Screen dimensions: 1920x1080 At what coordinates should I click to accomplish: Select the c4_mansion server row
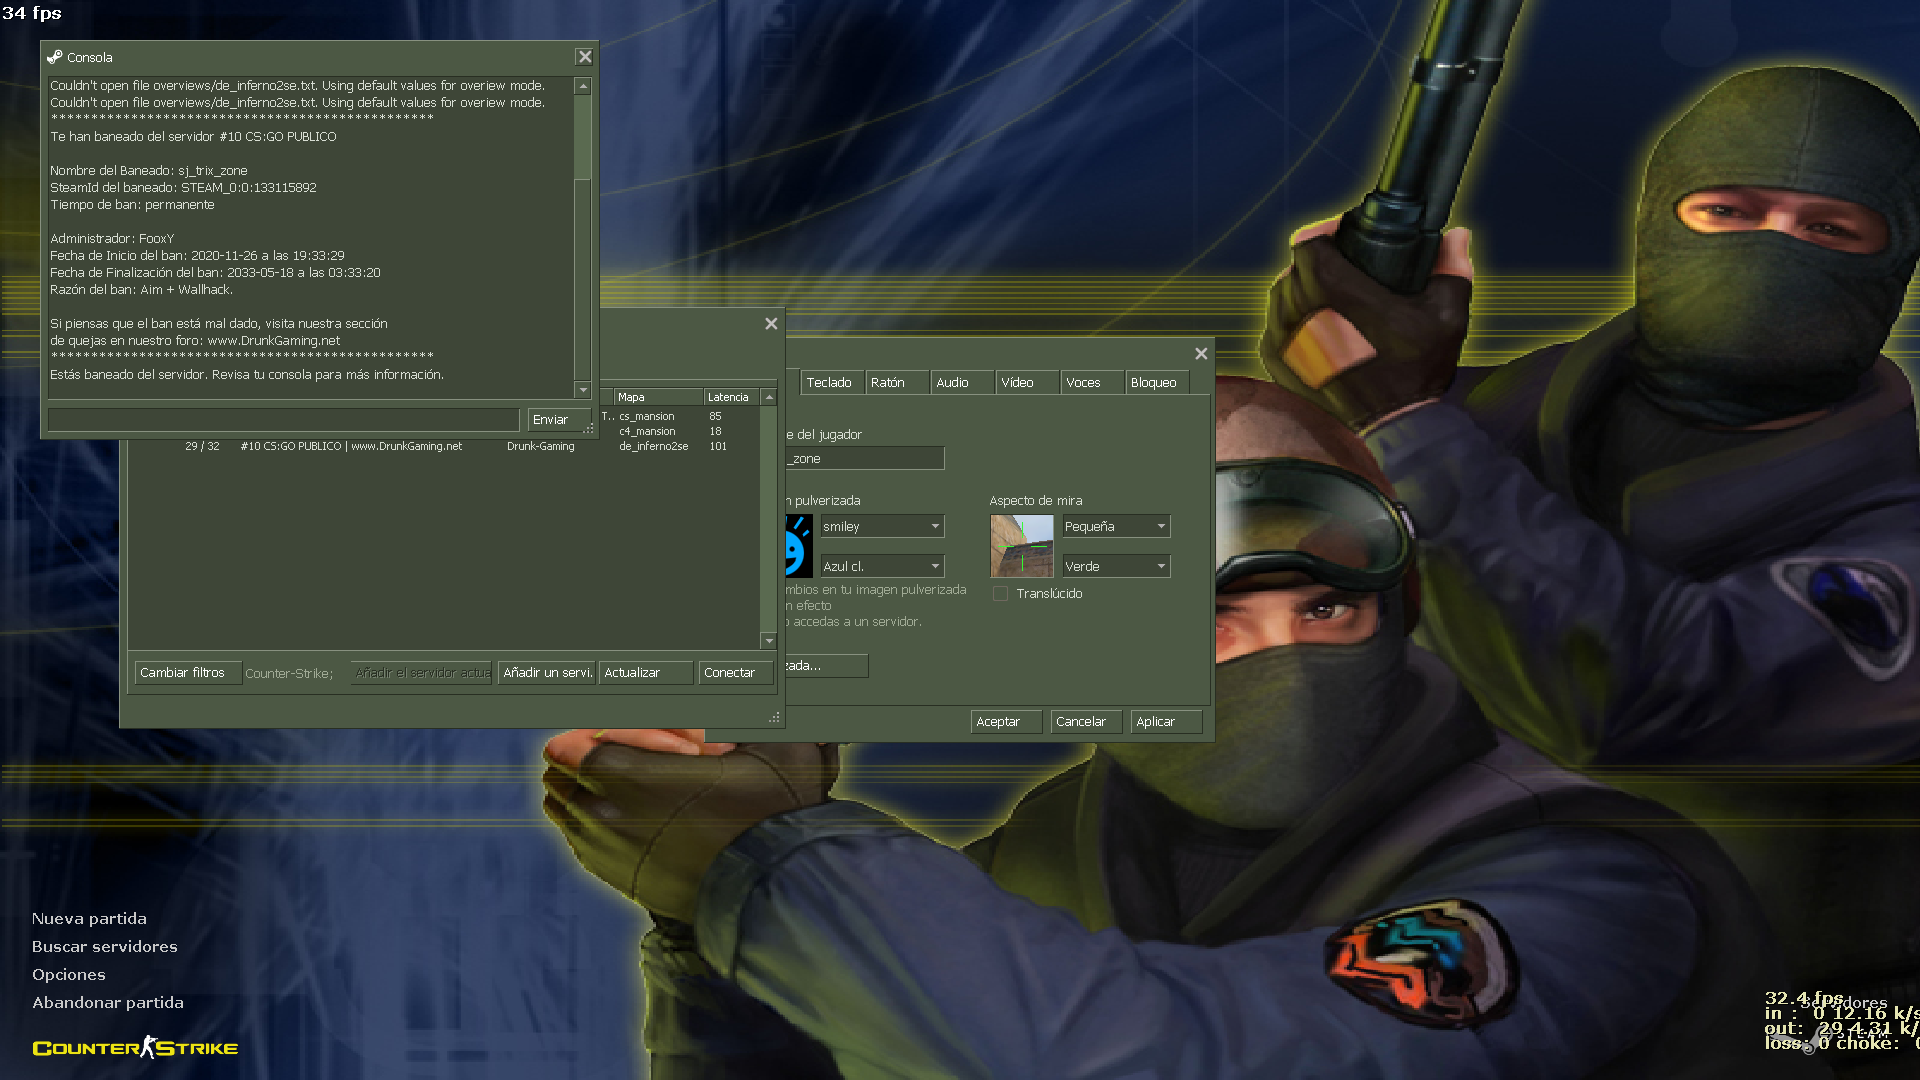tap(679, 432)
